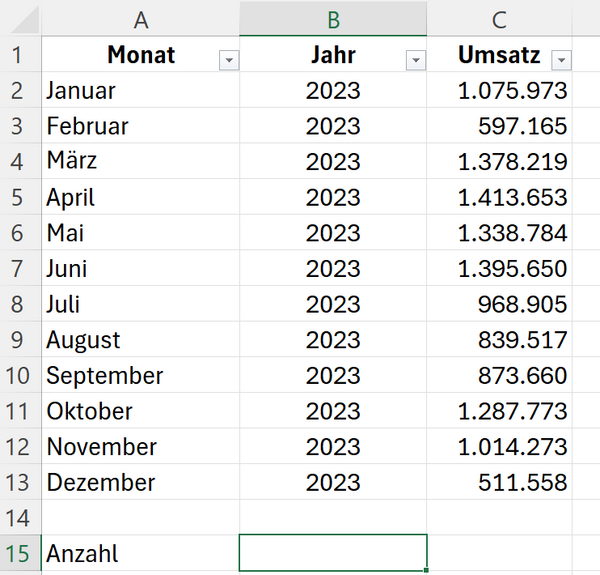Viewport: 600px width, 575px height.
Task: Select row 14 header
Action: (x=17, y=518)
